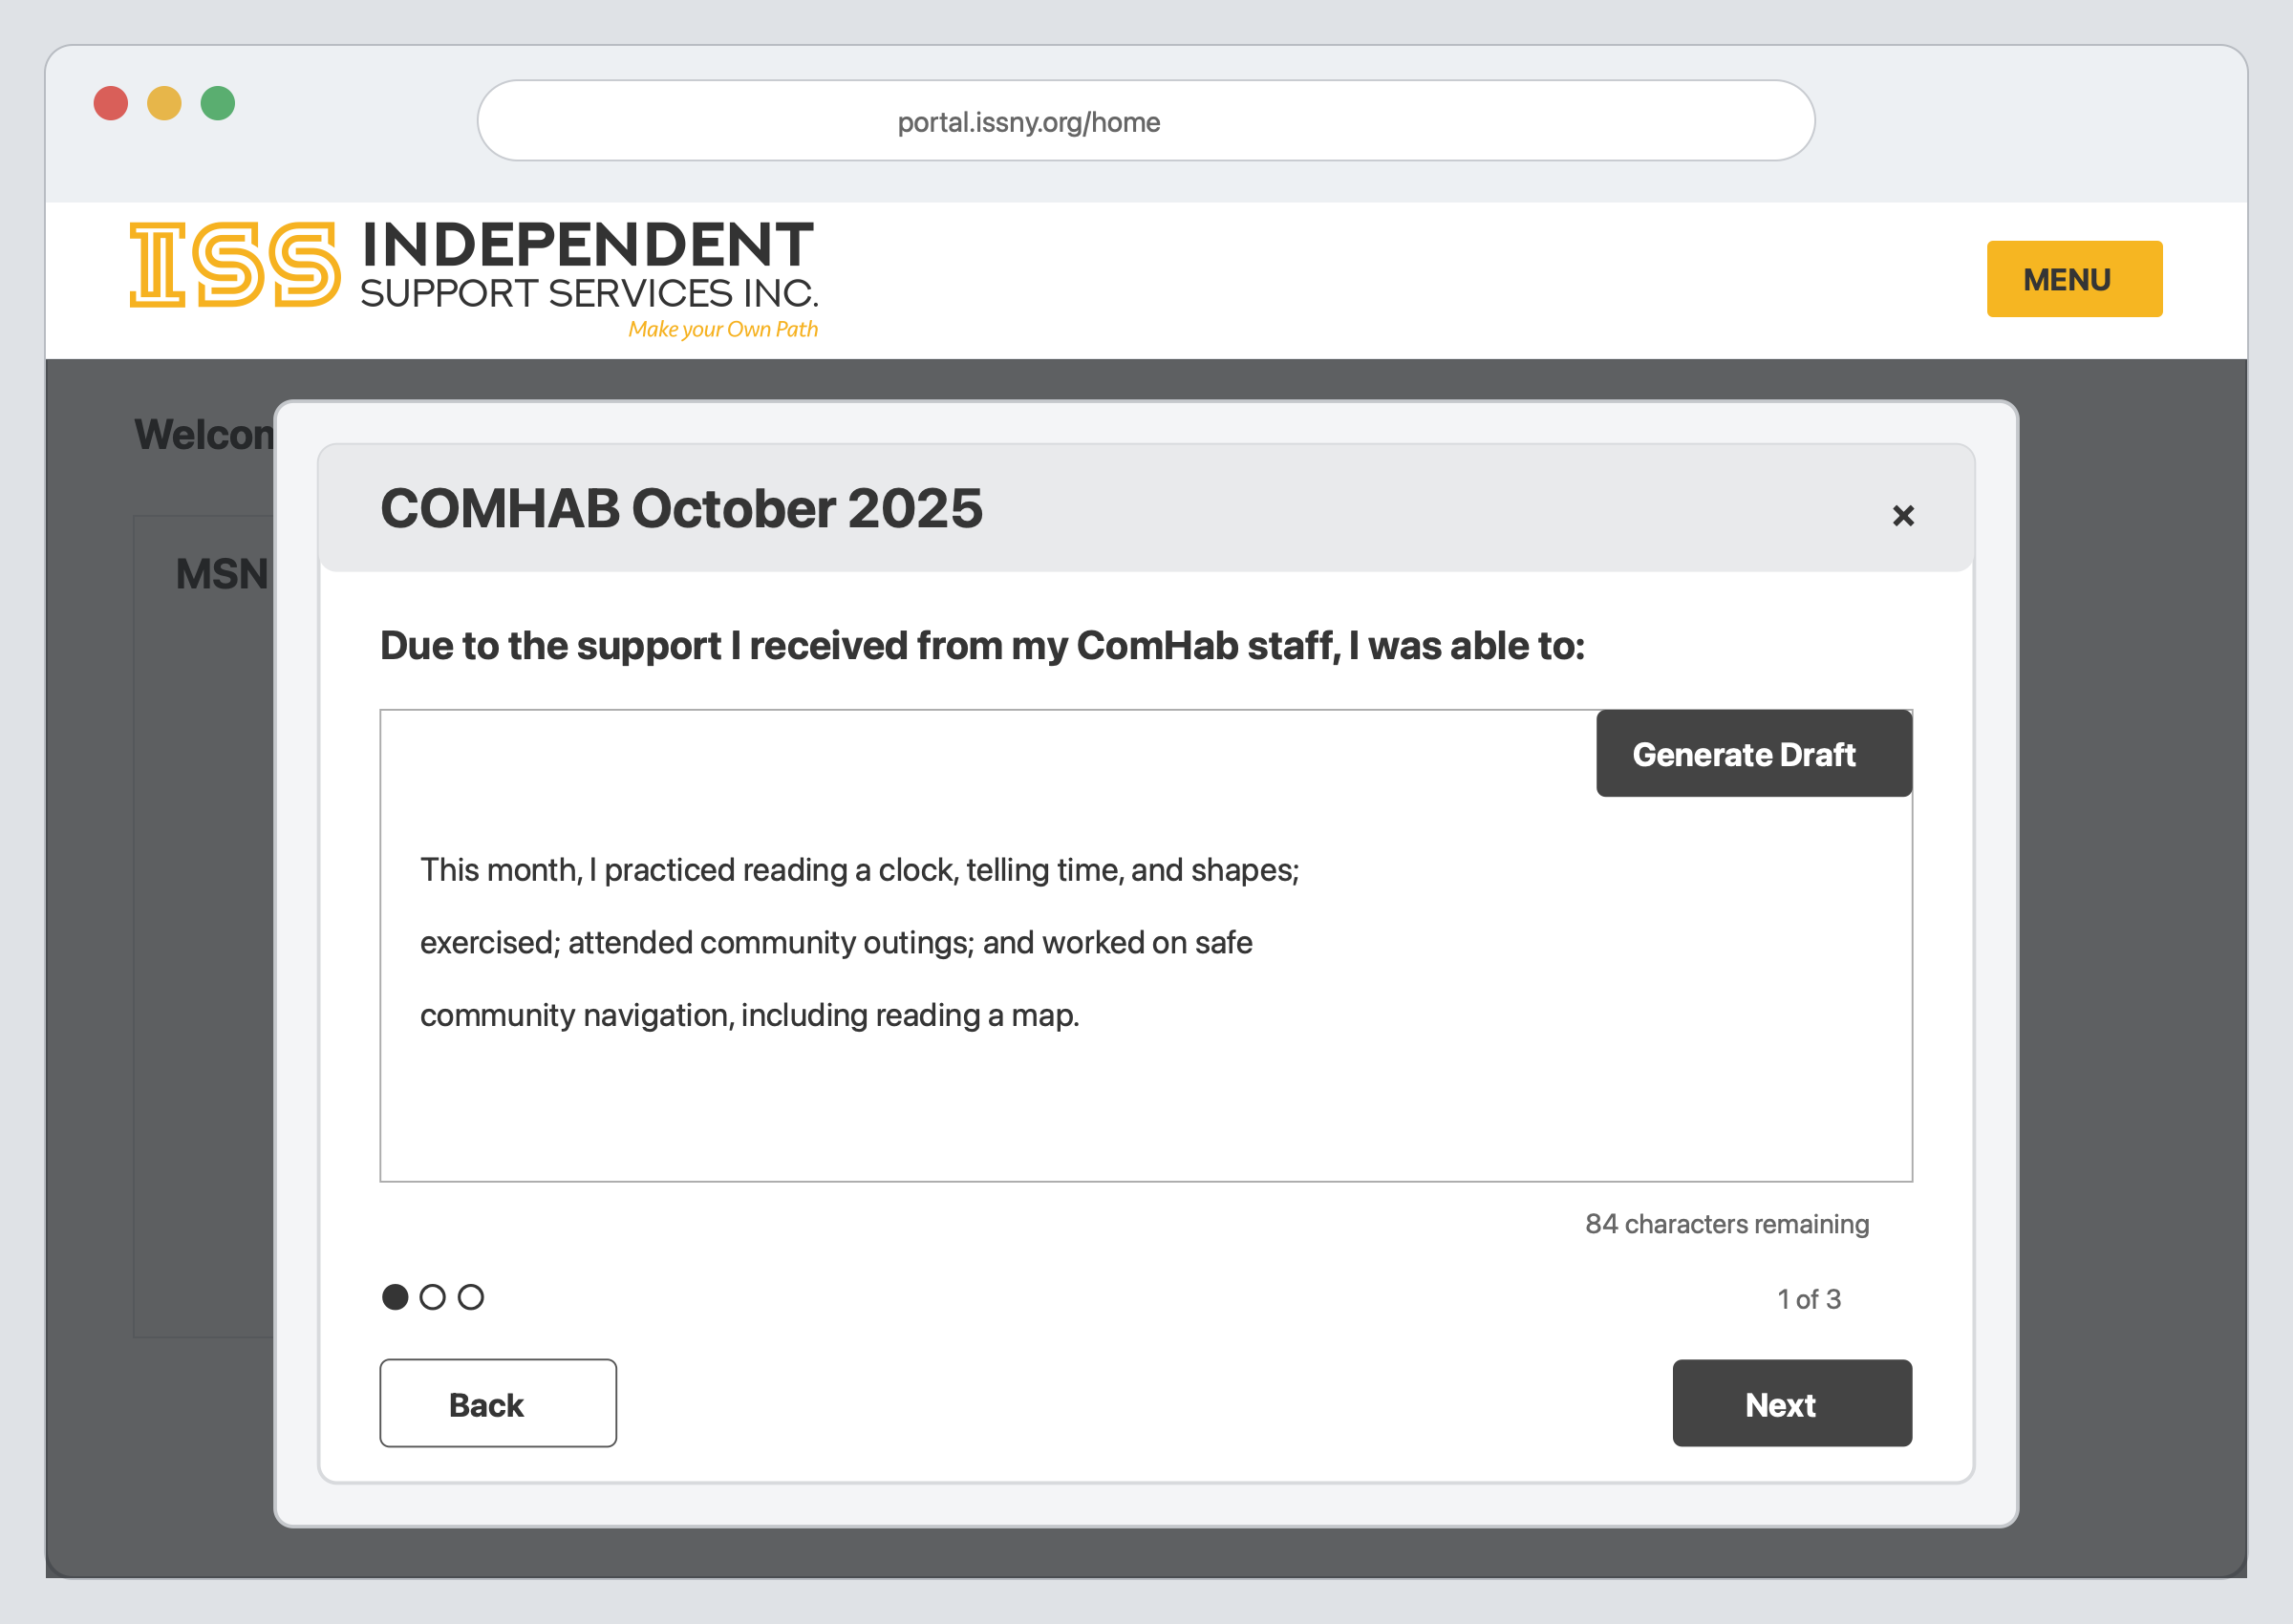Click the Generate Draft button
This screenshot has height=1624, width=2293.
[1753, 754]
